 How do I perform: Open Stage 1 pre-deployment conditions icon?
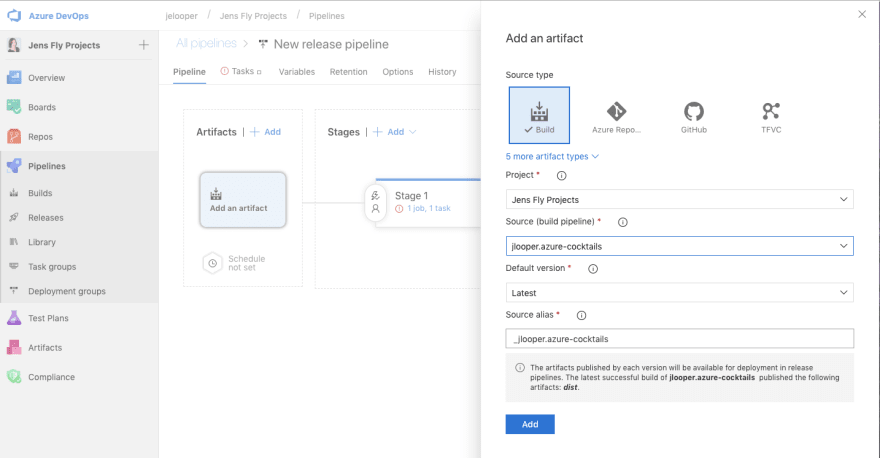[x=375, y=196]
